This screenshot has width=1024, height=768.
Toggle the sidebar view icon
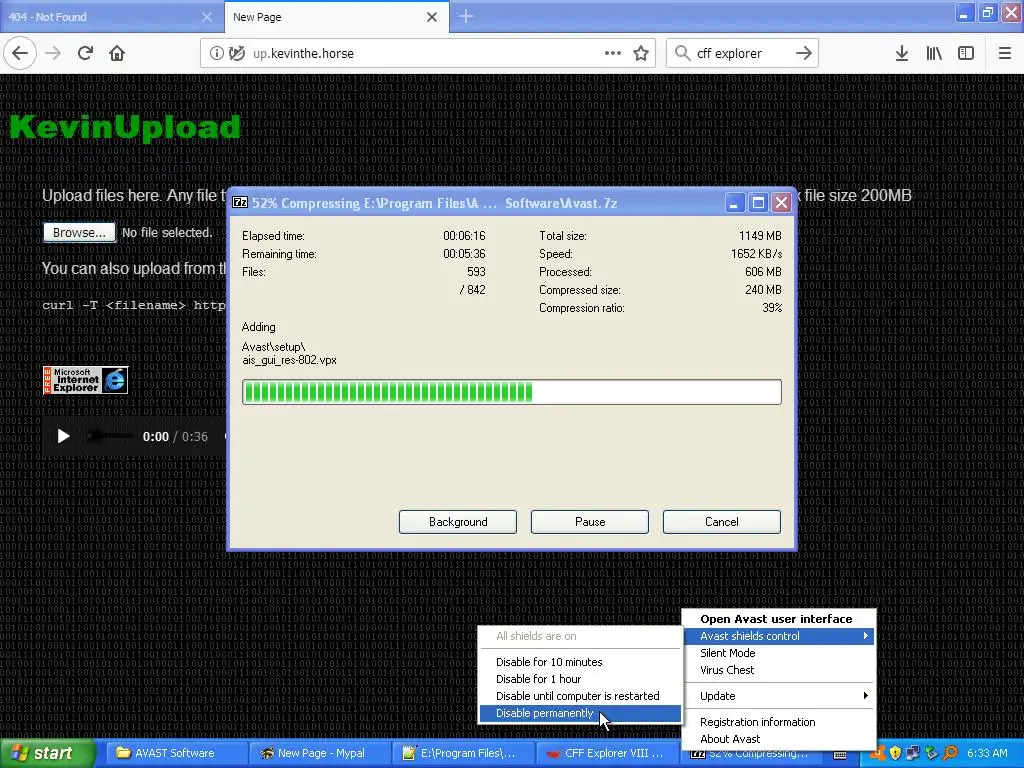point(966,54)
